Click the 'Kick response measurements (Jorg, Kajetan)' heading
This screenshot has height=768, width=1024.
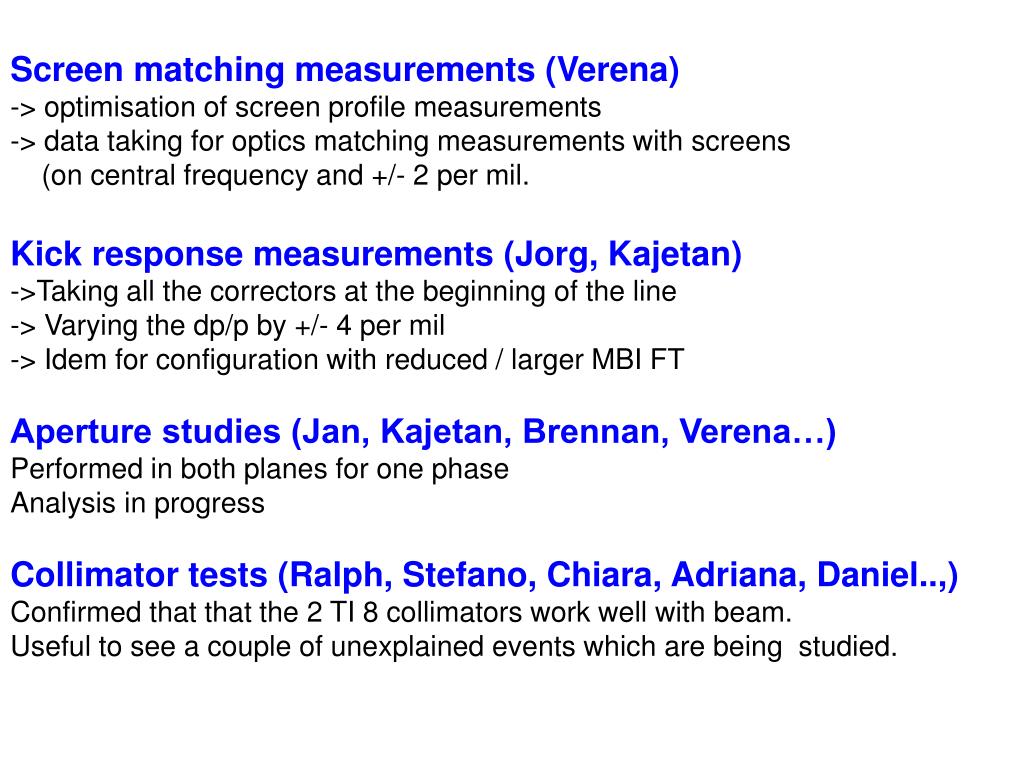point(376,254)
